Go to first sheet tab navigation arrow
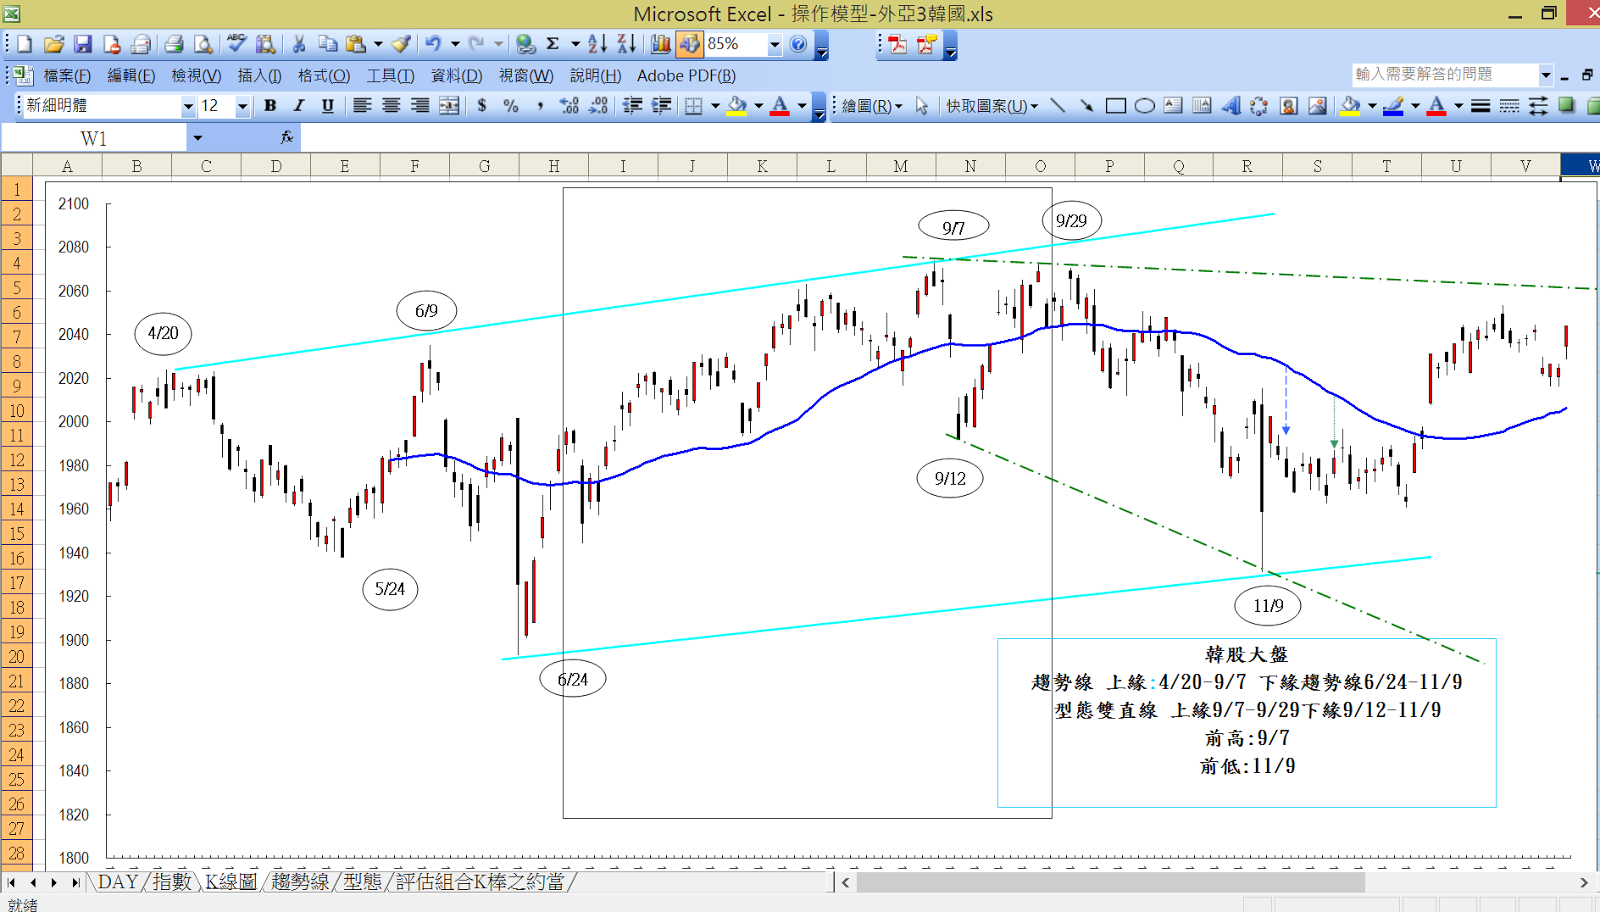Screen dimensions: 1600x912 (x=12, y=882)
